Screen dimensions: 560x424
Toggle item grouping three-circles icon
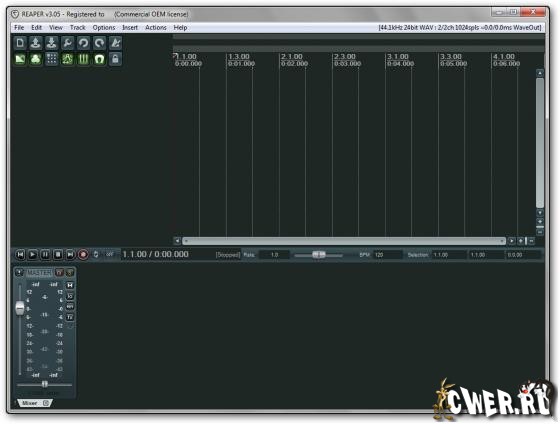(35, 59)
